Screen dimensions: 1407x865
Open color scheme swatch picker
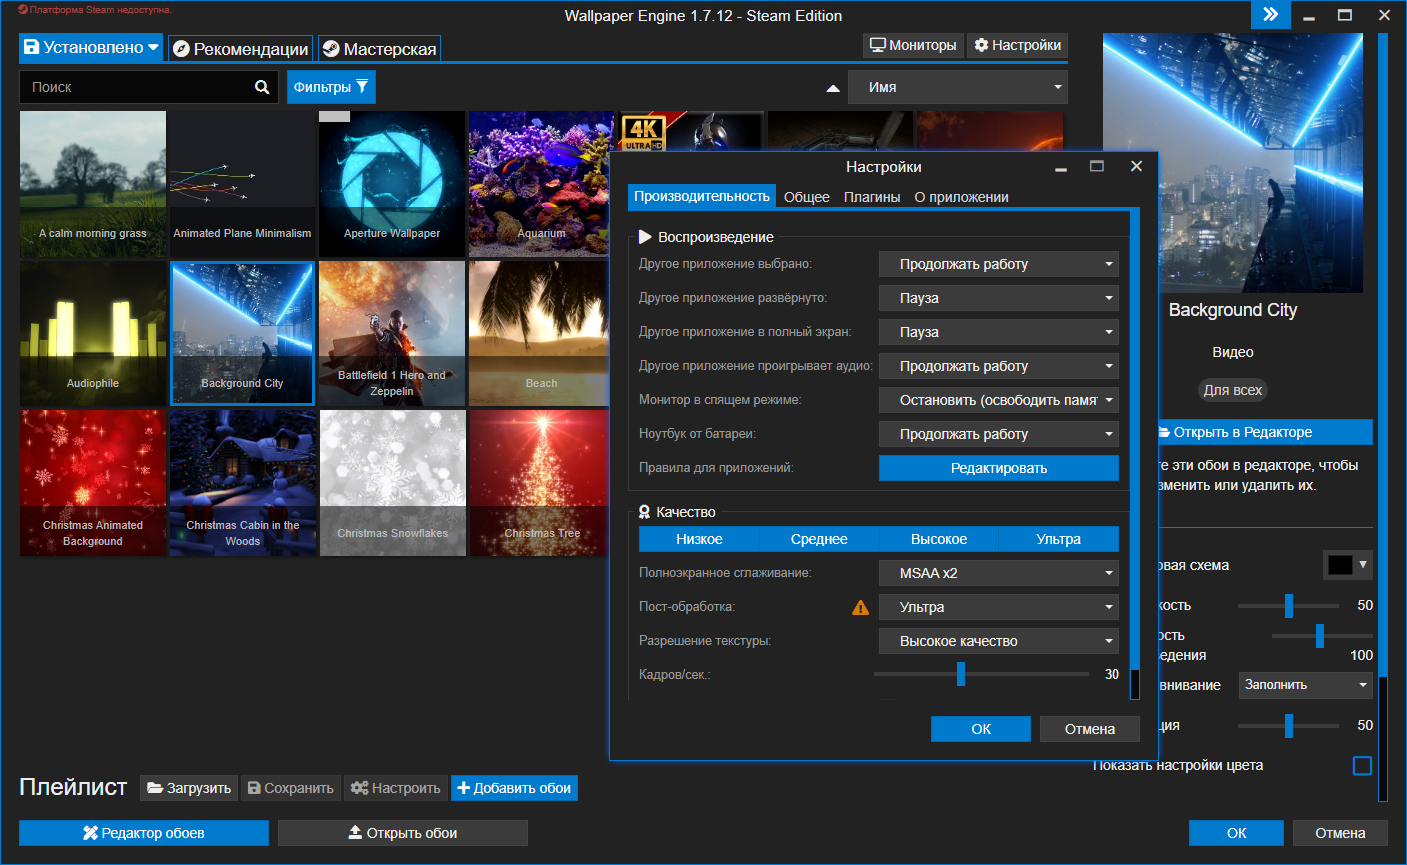pyautogui.click(x=1348, y=565)
